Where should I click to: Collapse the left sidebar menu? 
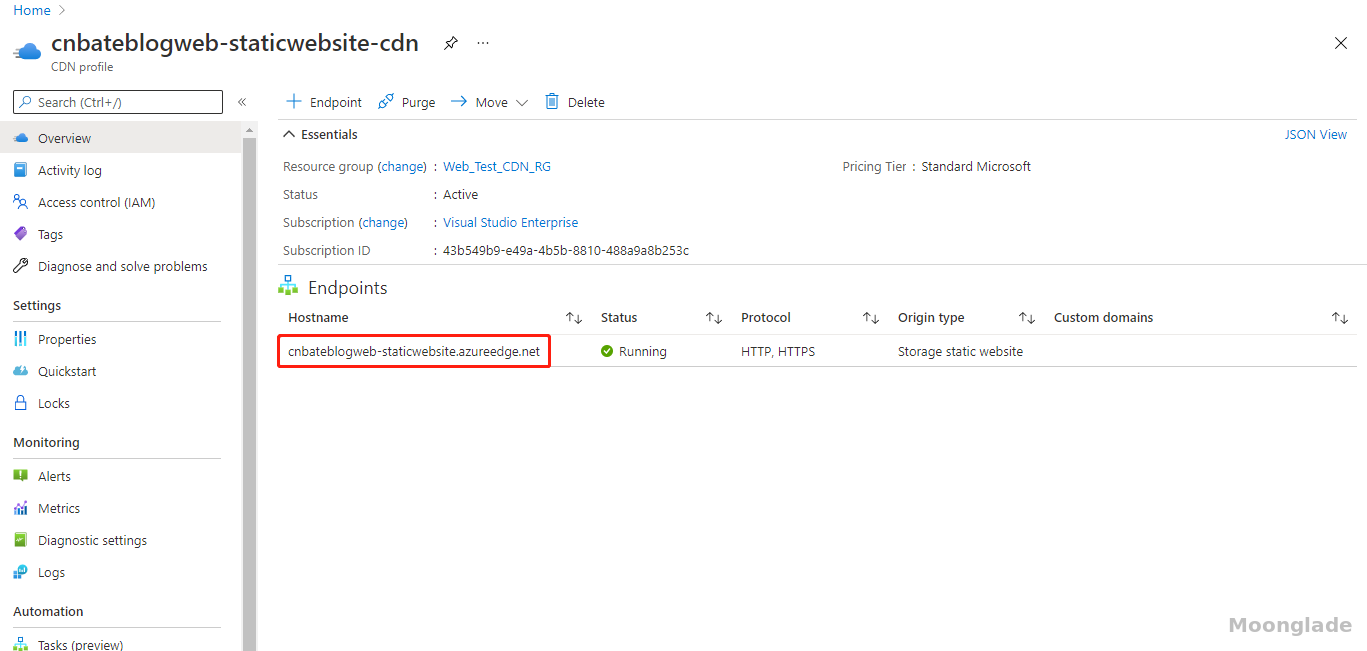pyautogui.click(x=242, y=102)
